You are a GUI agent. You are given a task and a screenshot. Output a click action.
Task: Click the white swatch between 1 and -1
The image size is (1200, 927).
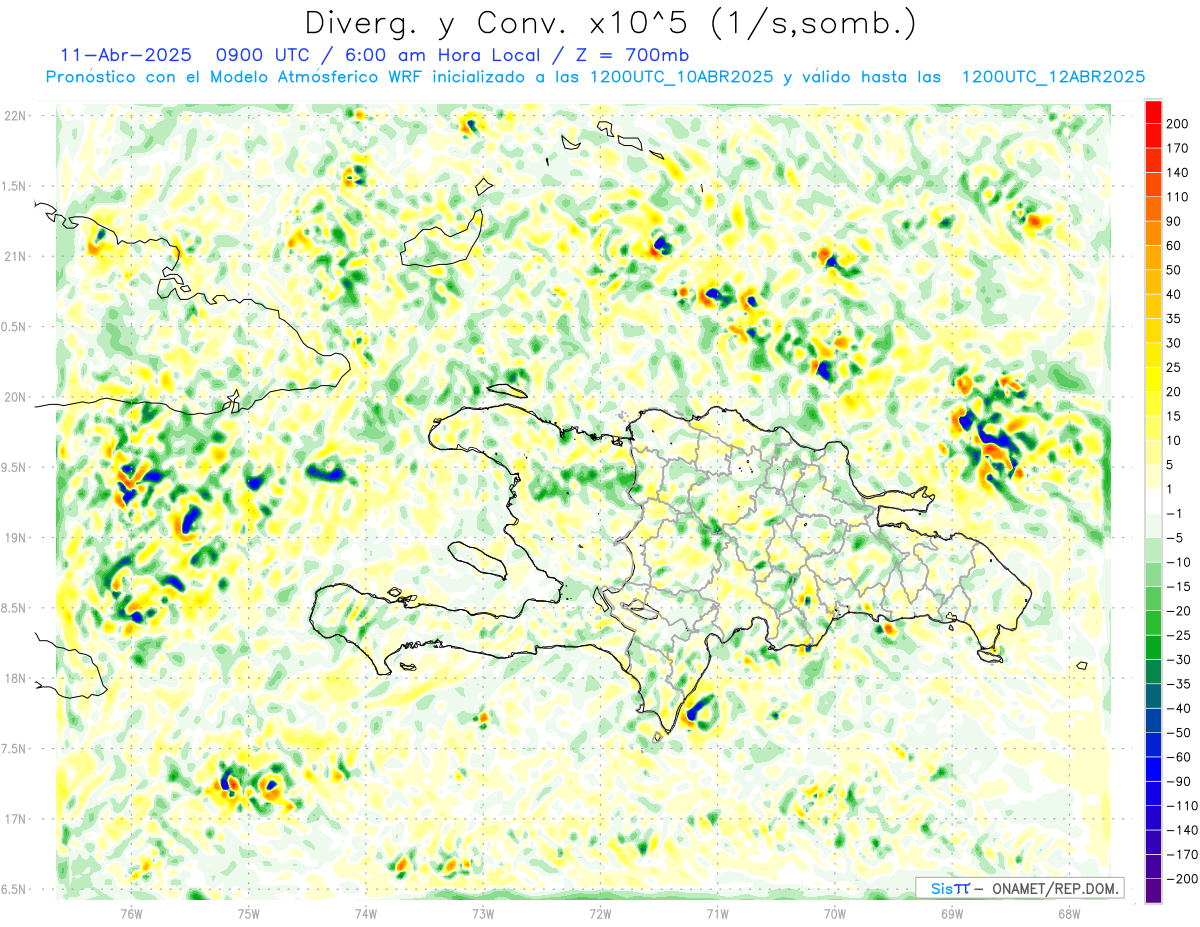[x=1153, y=501]
